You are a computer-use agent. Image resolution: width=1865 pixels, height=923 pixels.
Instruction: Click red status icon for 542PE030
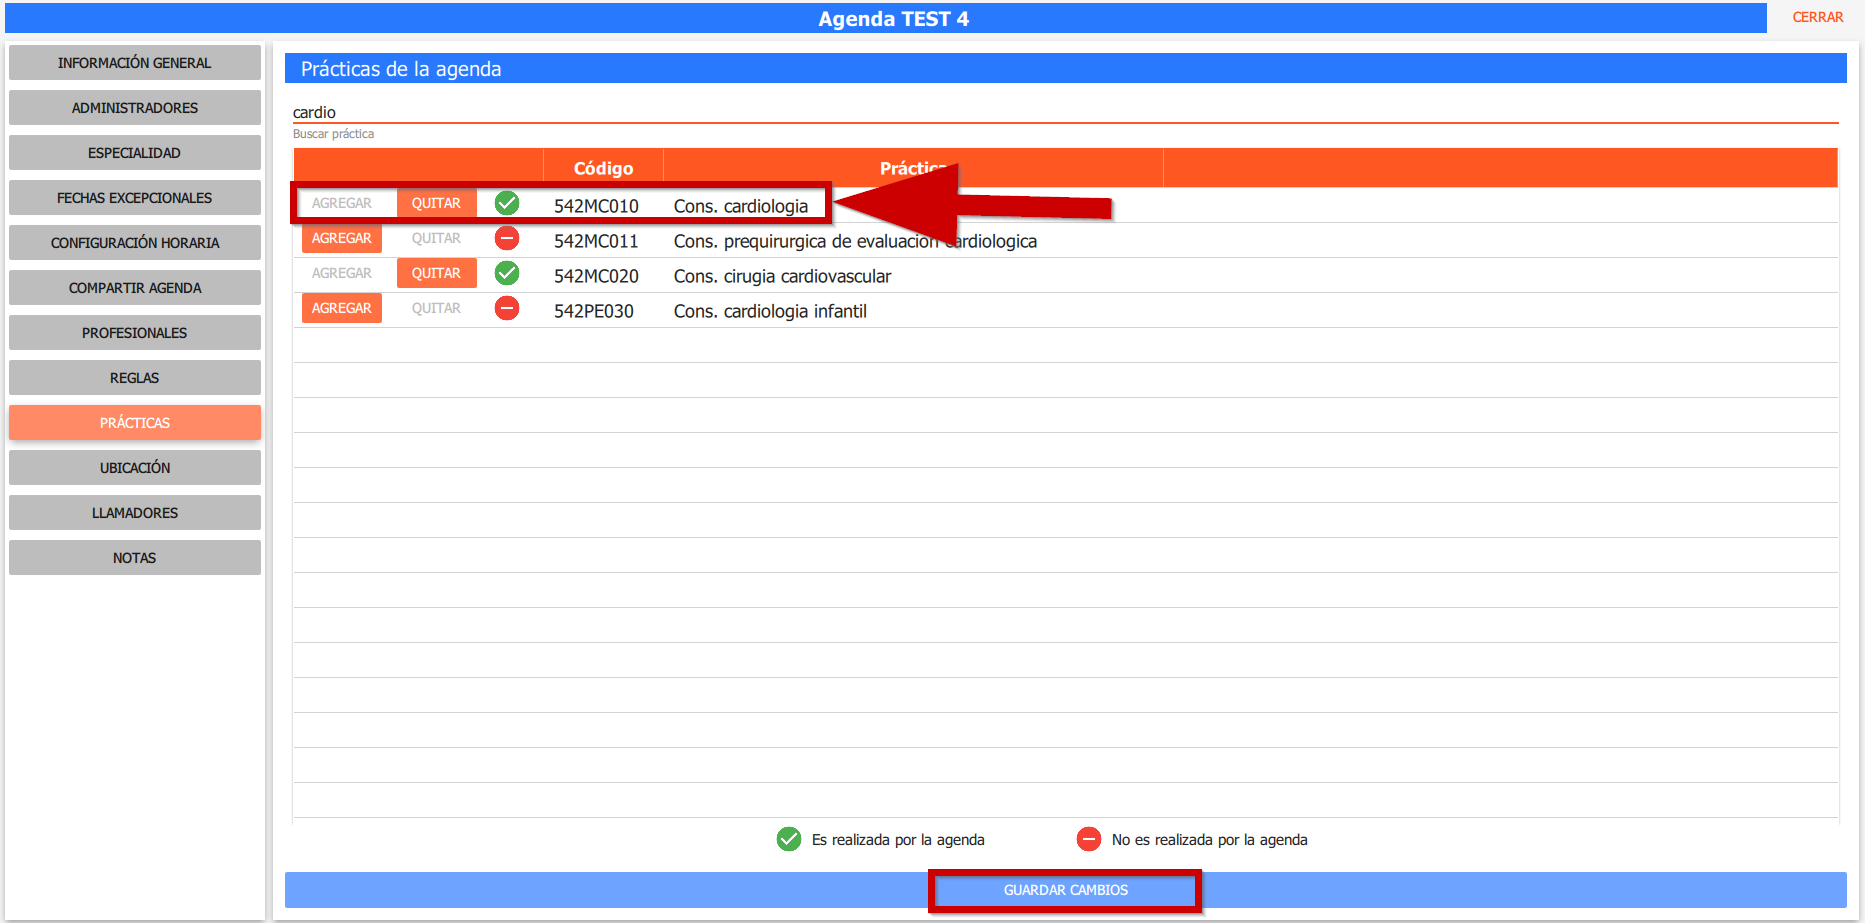[507, 308]
